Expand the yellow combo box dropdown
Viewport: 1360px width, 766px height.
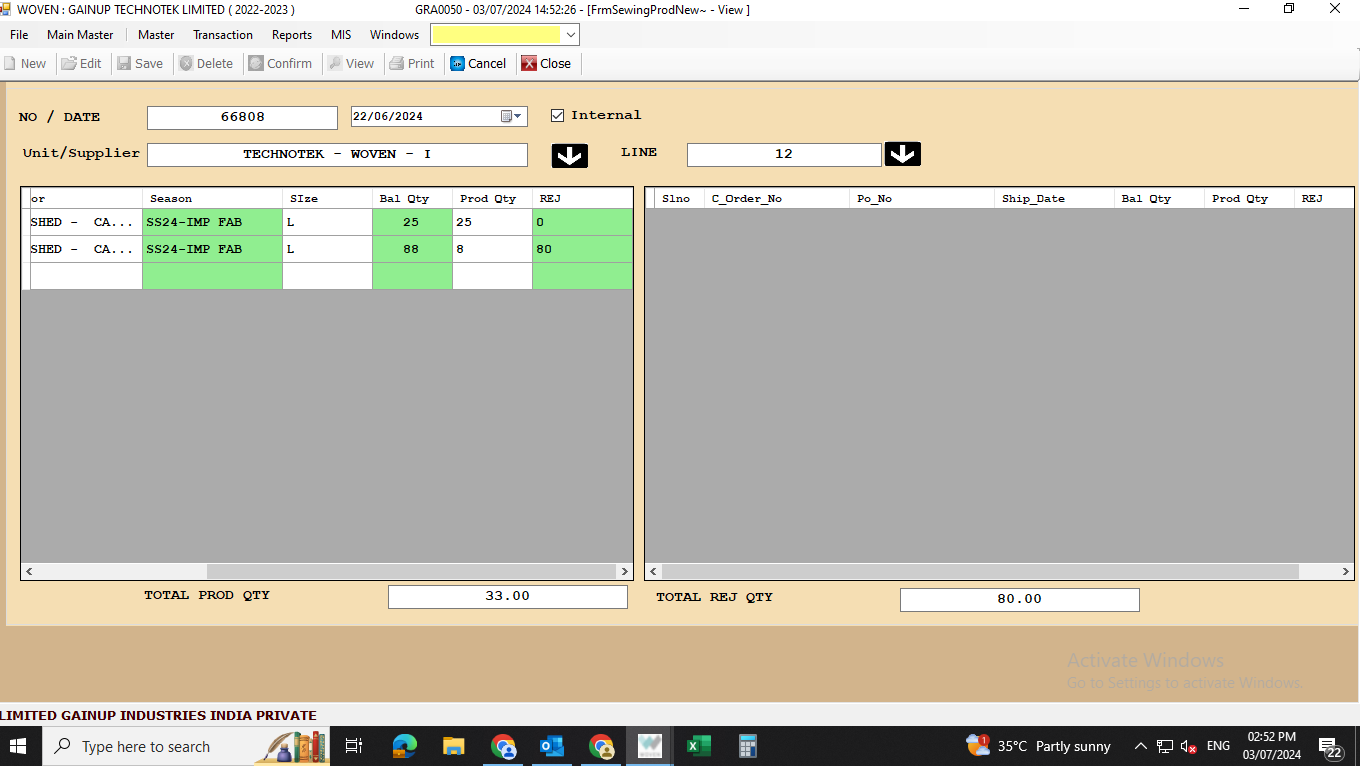click(570, 35)
